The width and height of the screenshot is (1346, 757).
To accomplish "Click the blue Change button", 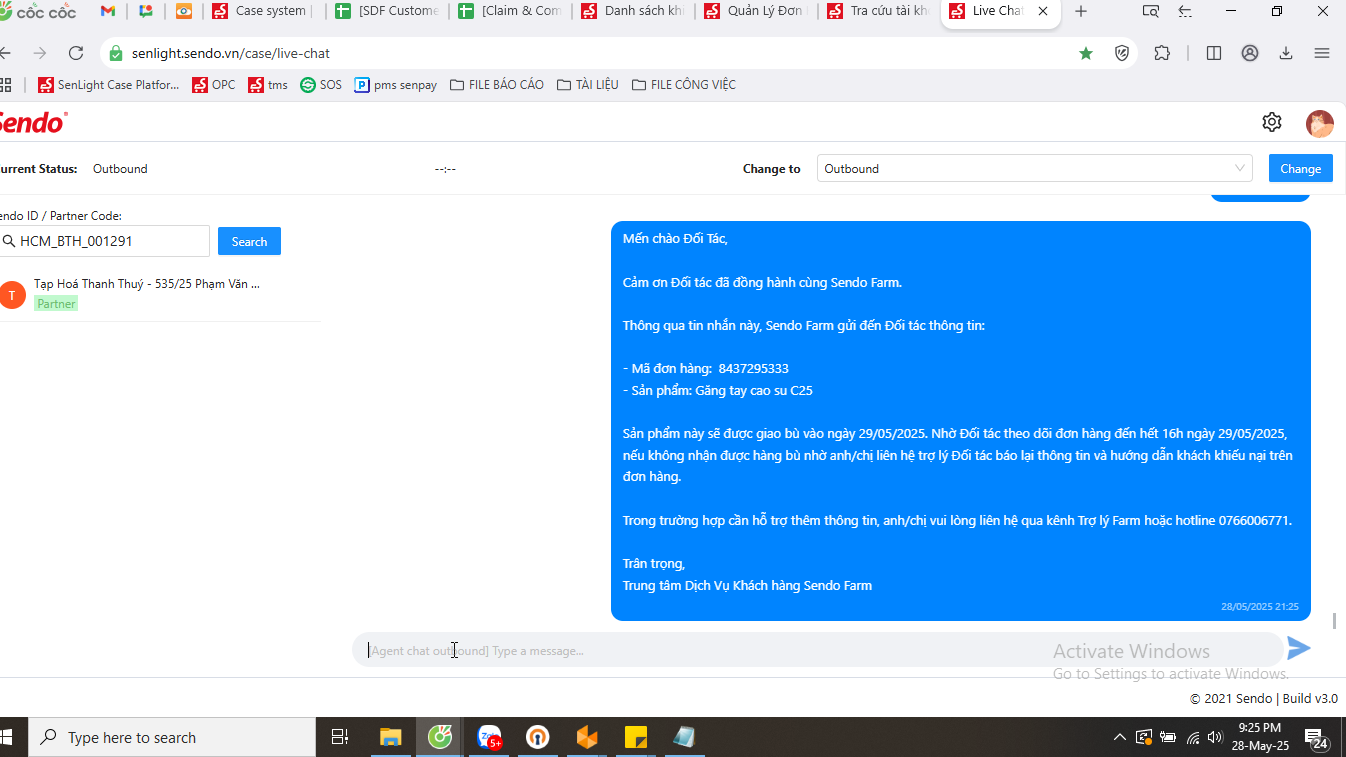I will click(x=1300, y=169).
